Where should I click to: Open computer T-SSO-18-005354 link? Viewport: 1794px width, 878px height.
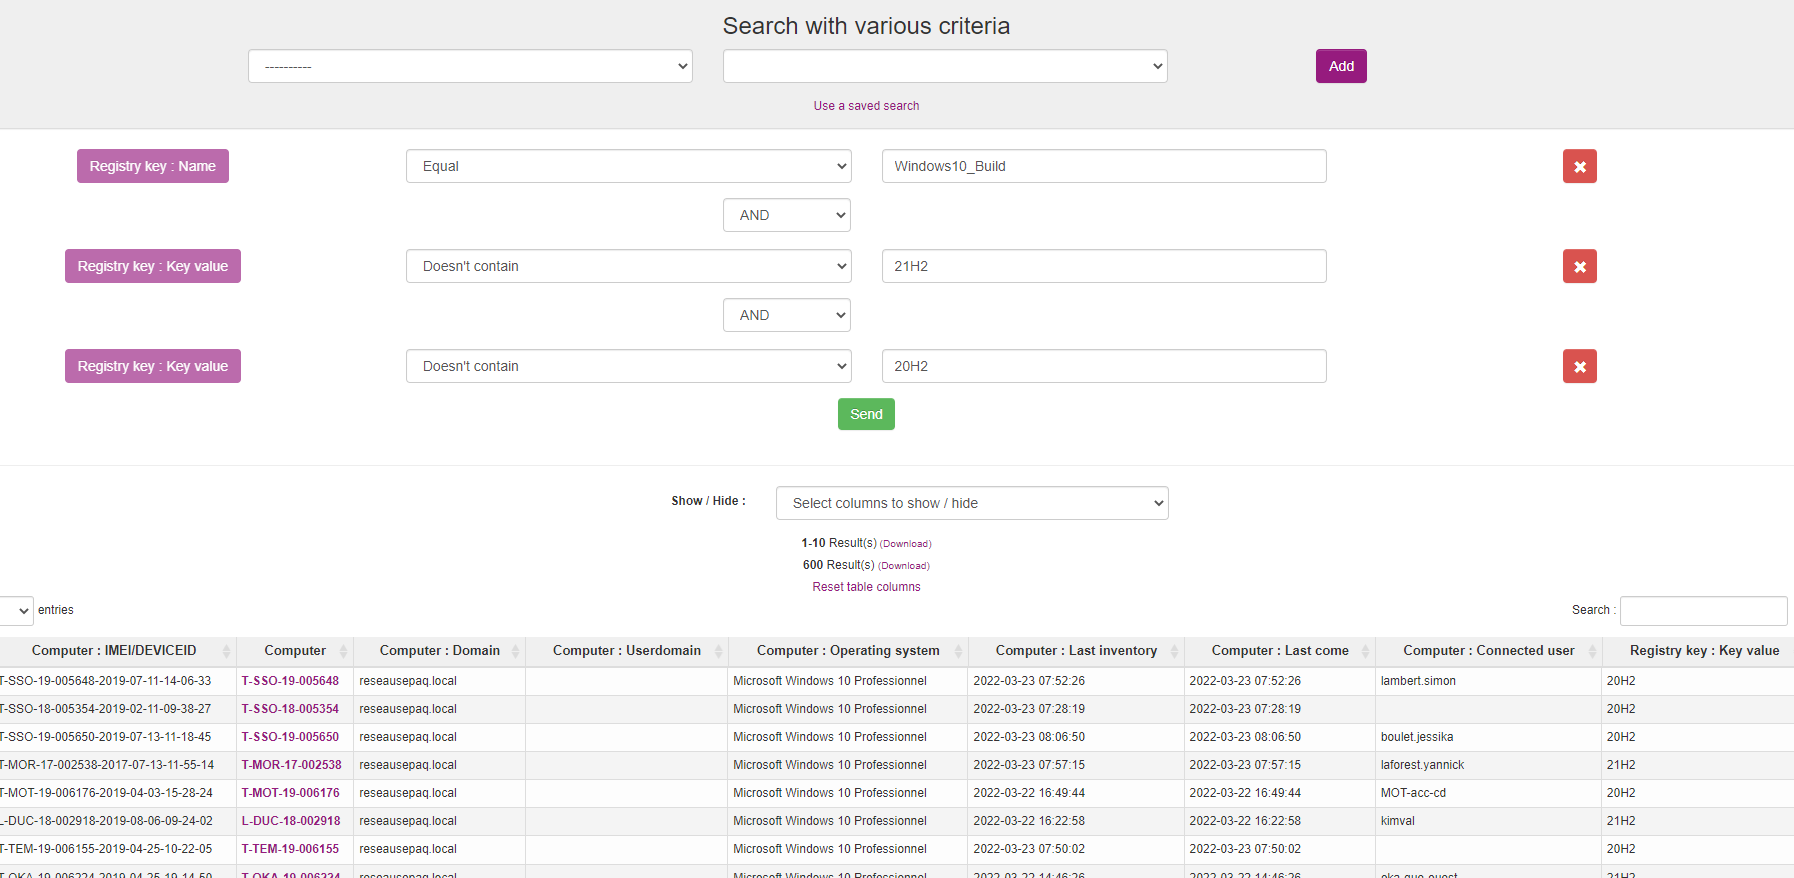290,709
